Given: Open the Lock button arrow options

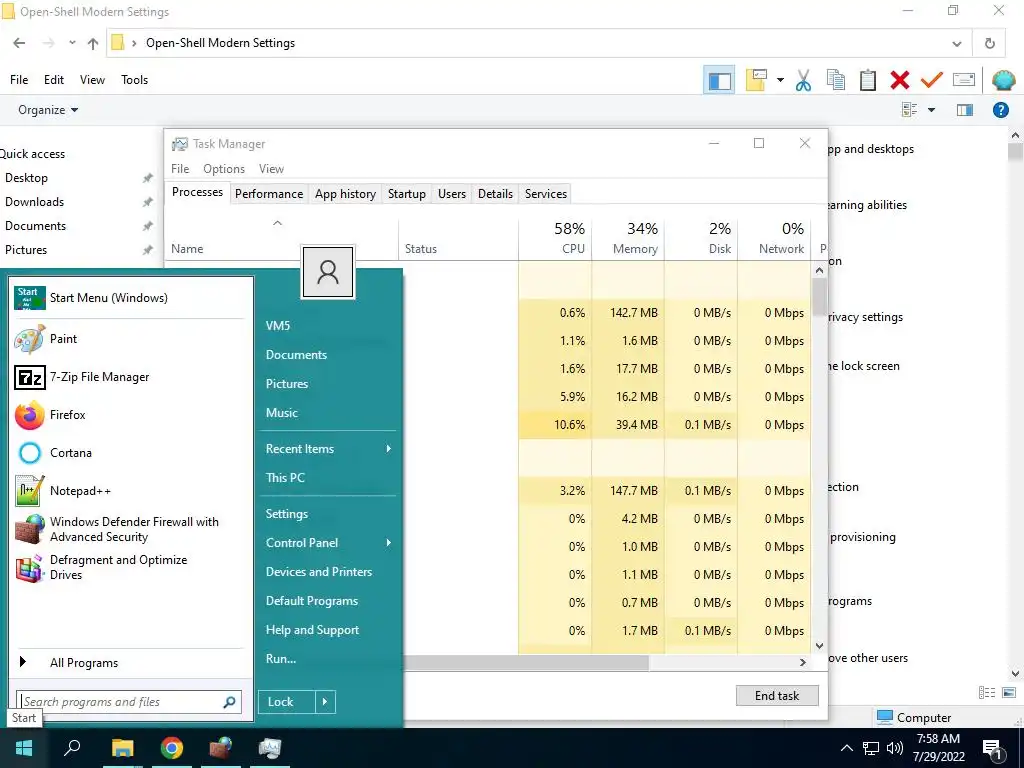Looking at the screenshot, I should coord(325,701).
